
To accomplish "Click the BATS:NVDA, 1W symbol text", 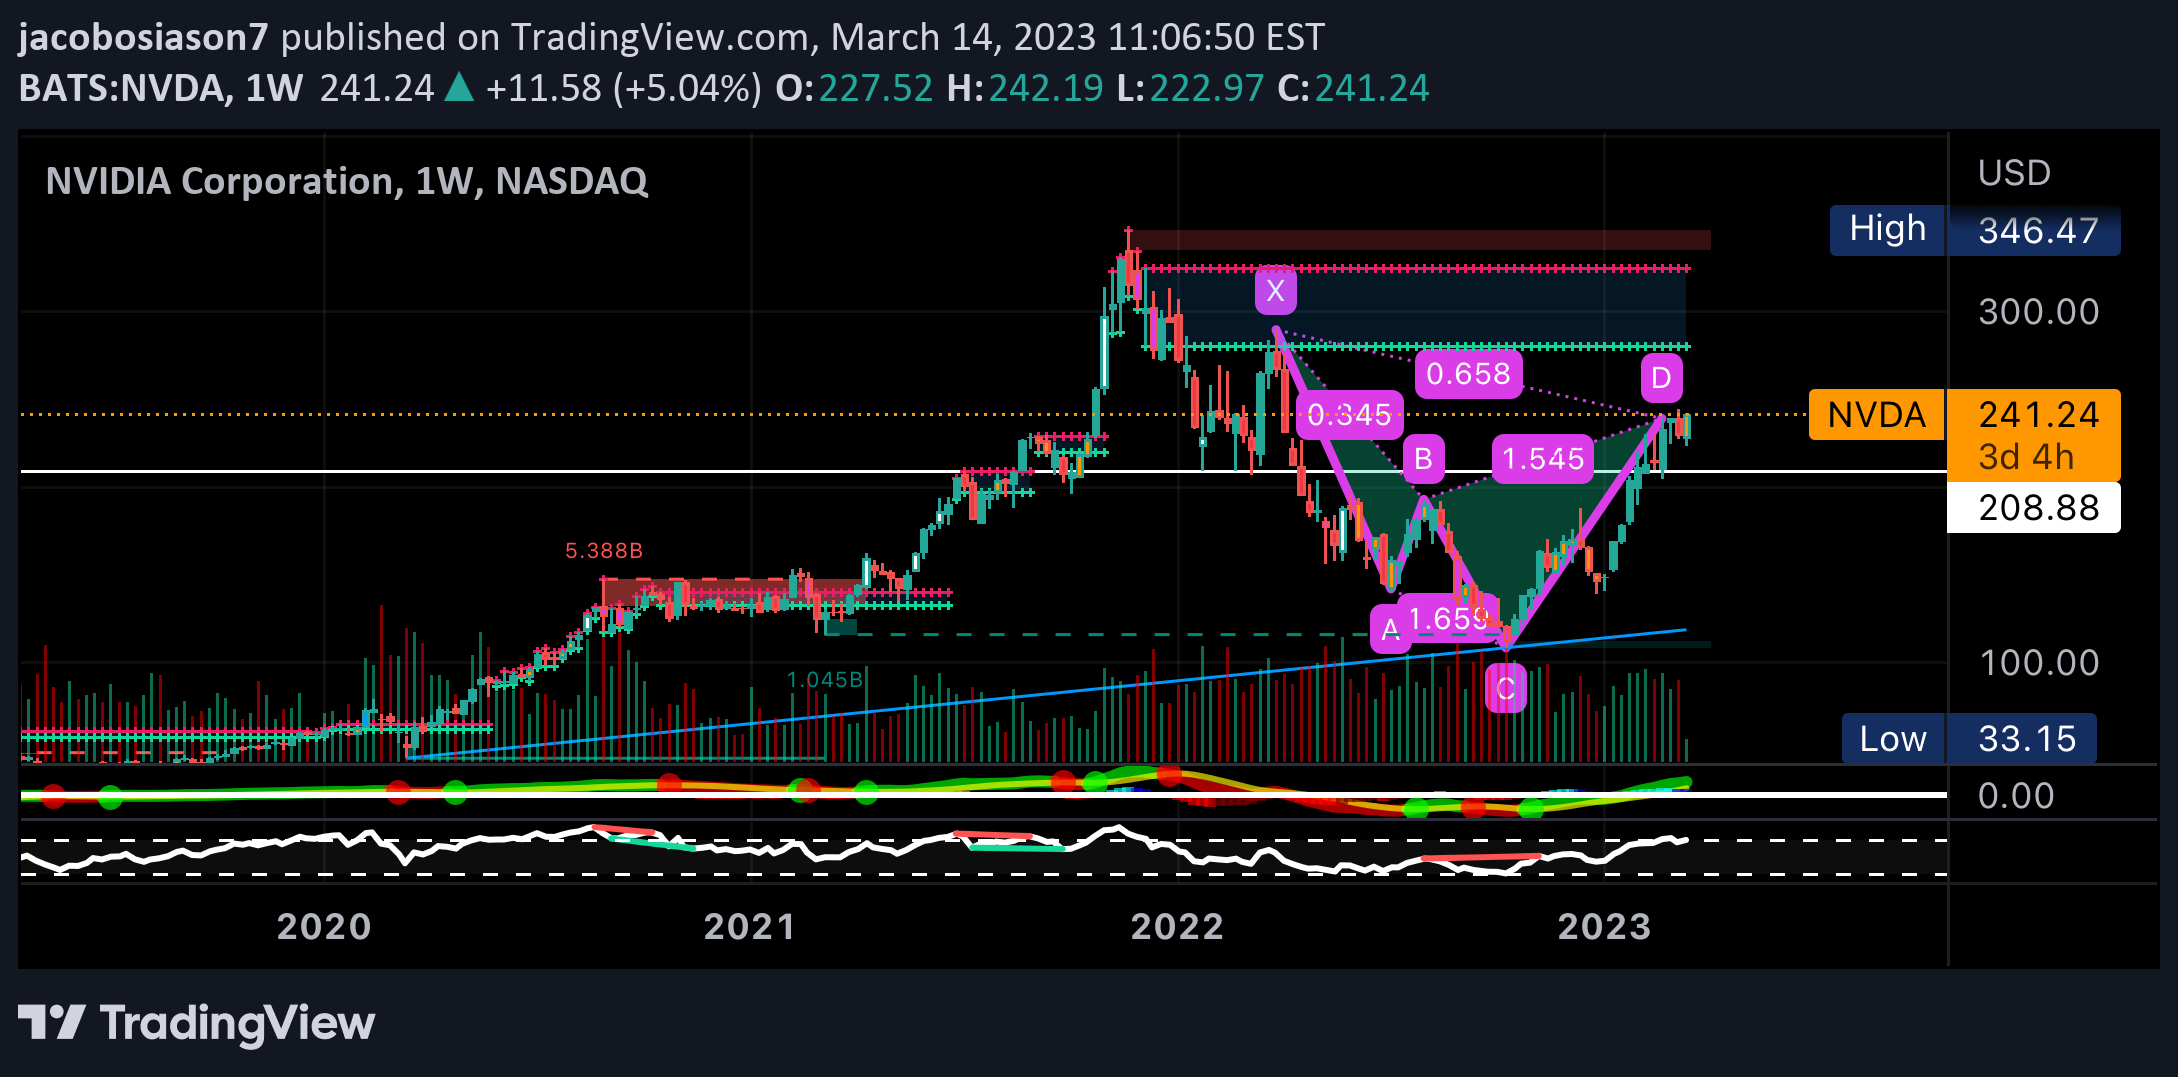I will (160, 88).
